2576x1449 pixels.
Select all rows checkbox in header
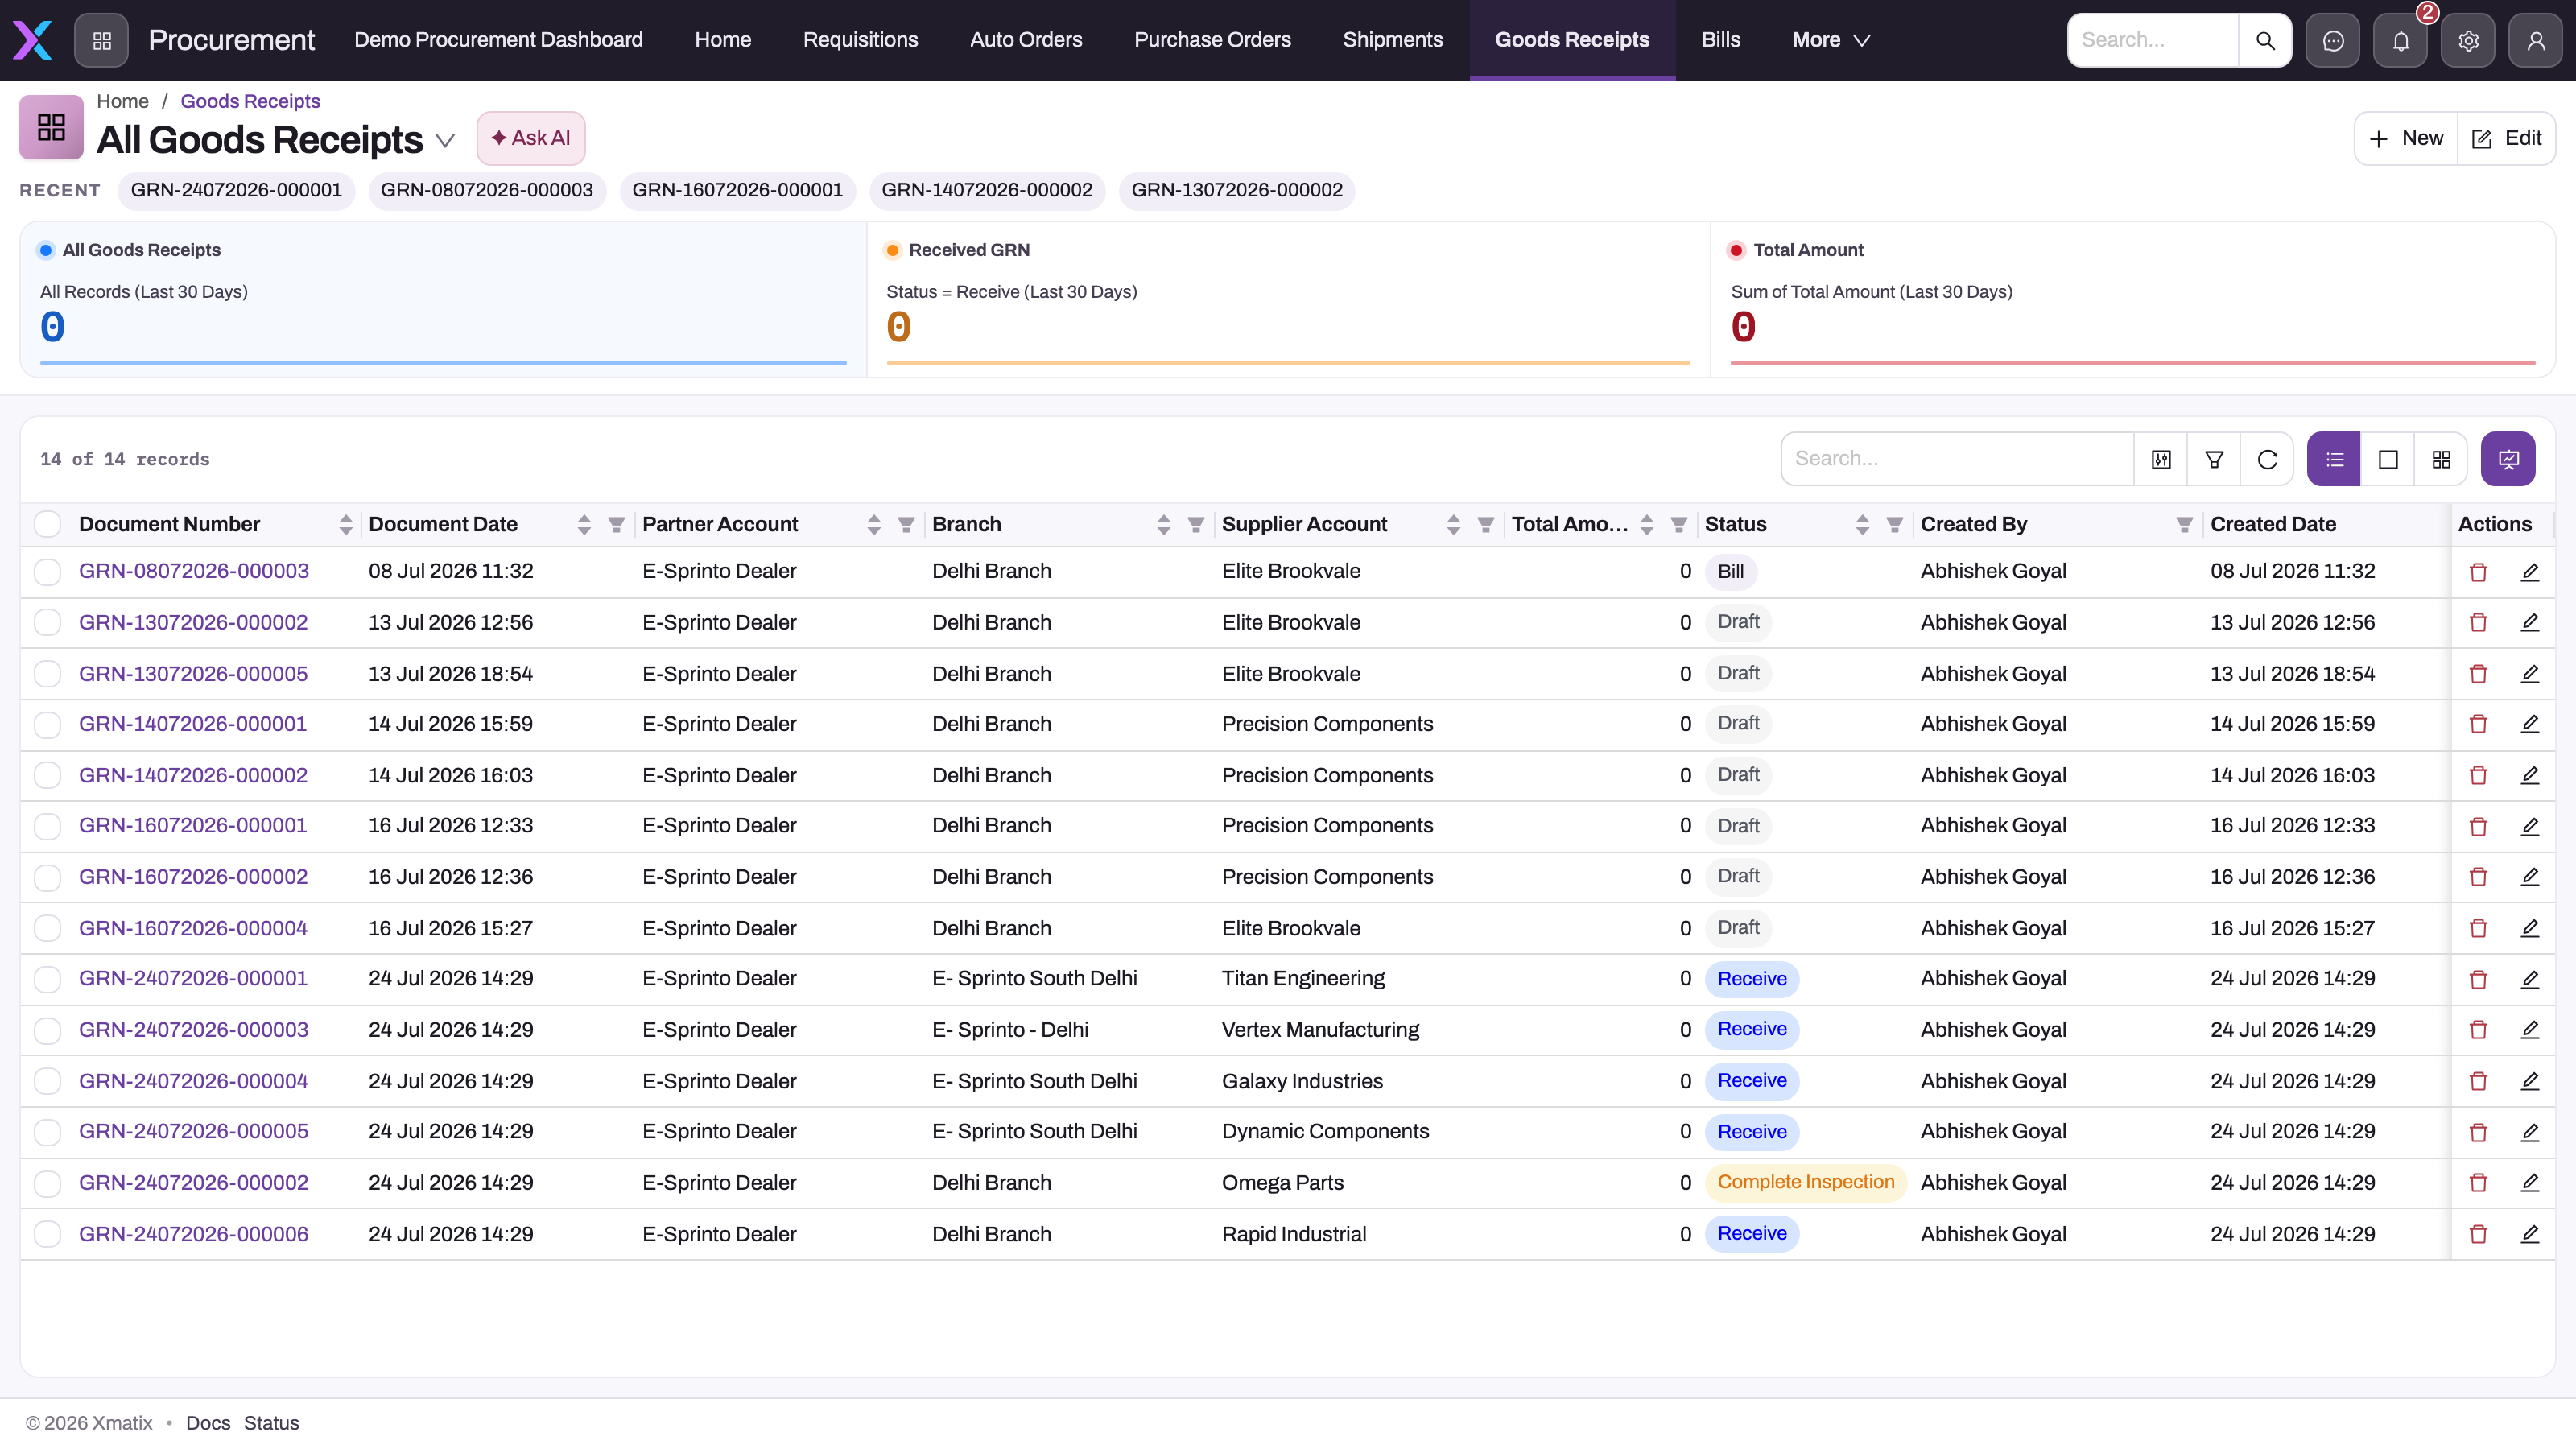[x=47, y=524]
